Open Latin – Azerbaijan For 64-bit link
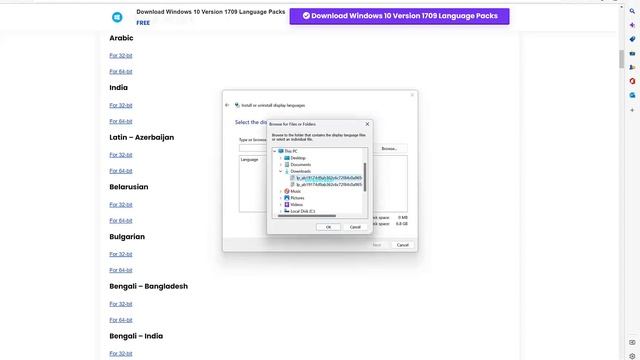This screenshot has height=360, width=640. tap(121, 171)
